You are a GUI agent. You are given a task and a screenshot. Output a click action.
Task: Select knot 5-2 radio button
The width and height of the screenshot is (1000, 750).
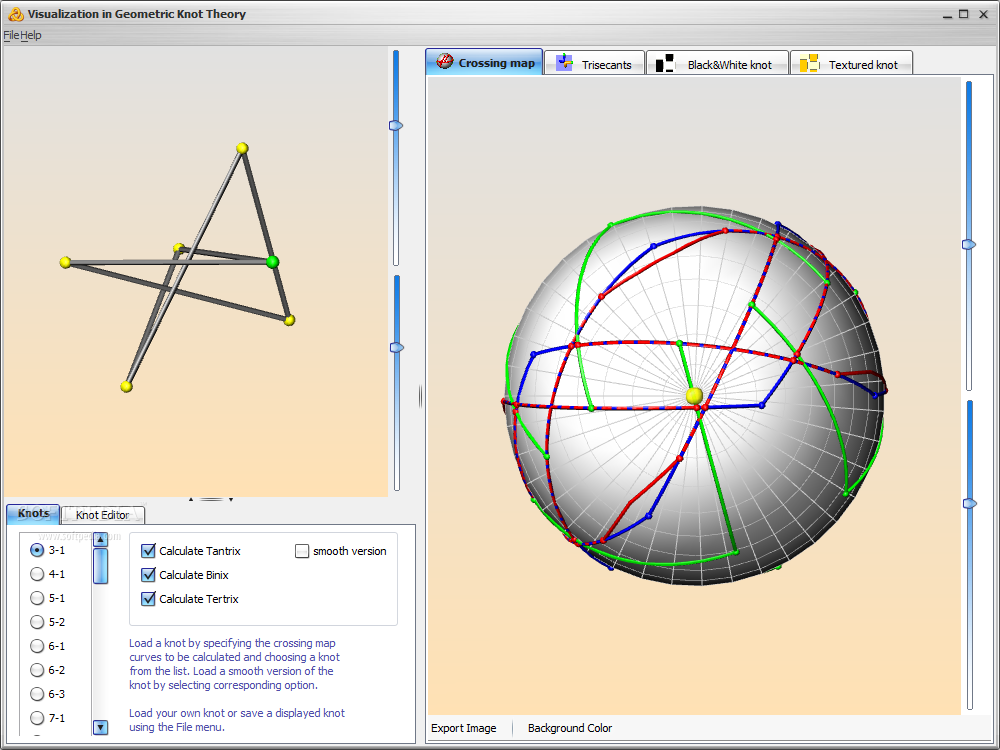pos(37,622)
